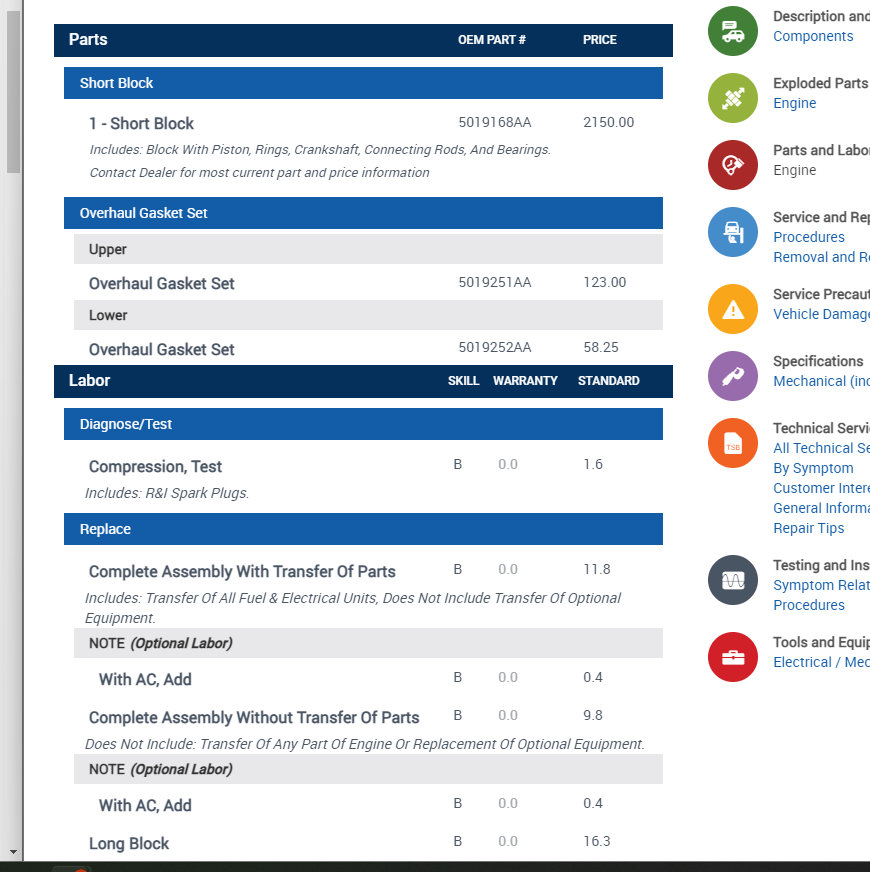Click the vertical scrollbar thumb at left
The height and width of the screenshot is (872, 870).
13,92
